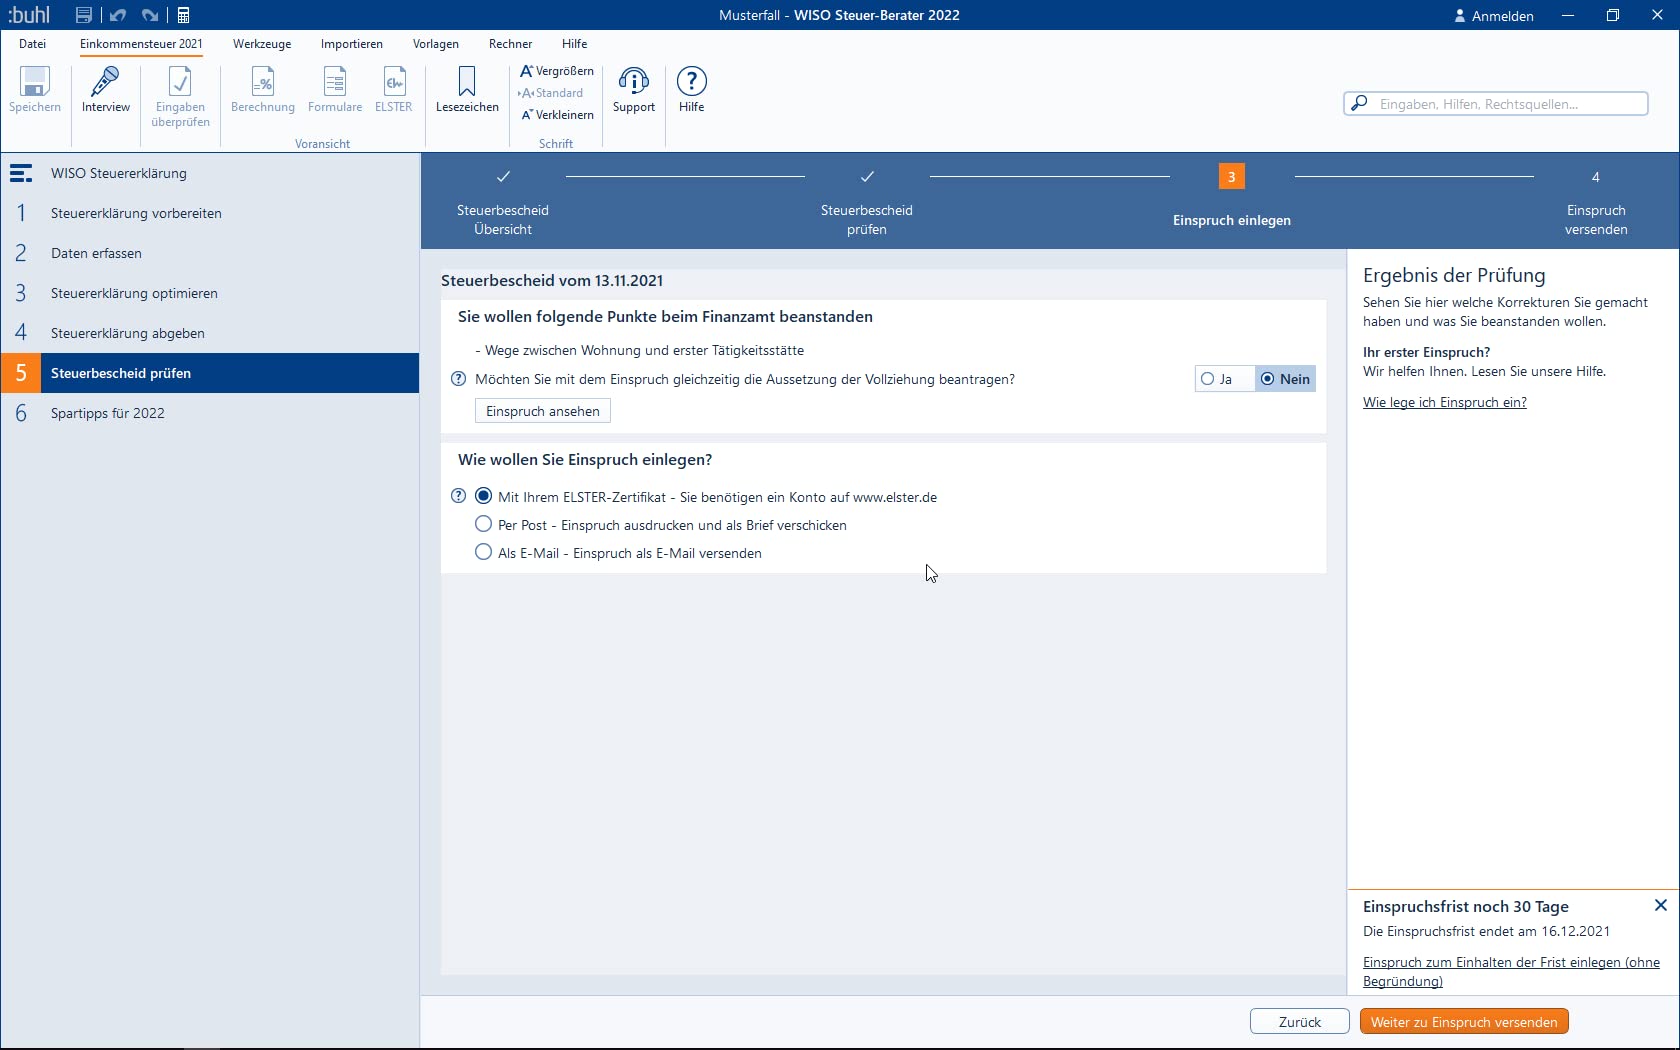Toggle the sidebar hamburger menu icon
The image size is (1680, 1050).
pyautogui.click(x=21, y=173)
